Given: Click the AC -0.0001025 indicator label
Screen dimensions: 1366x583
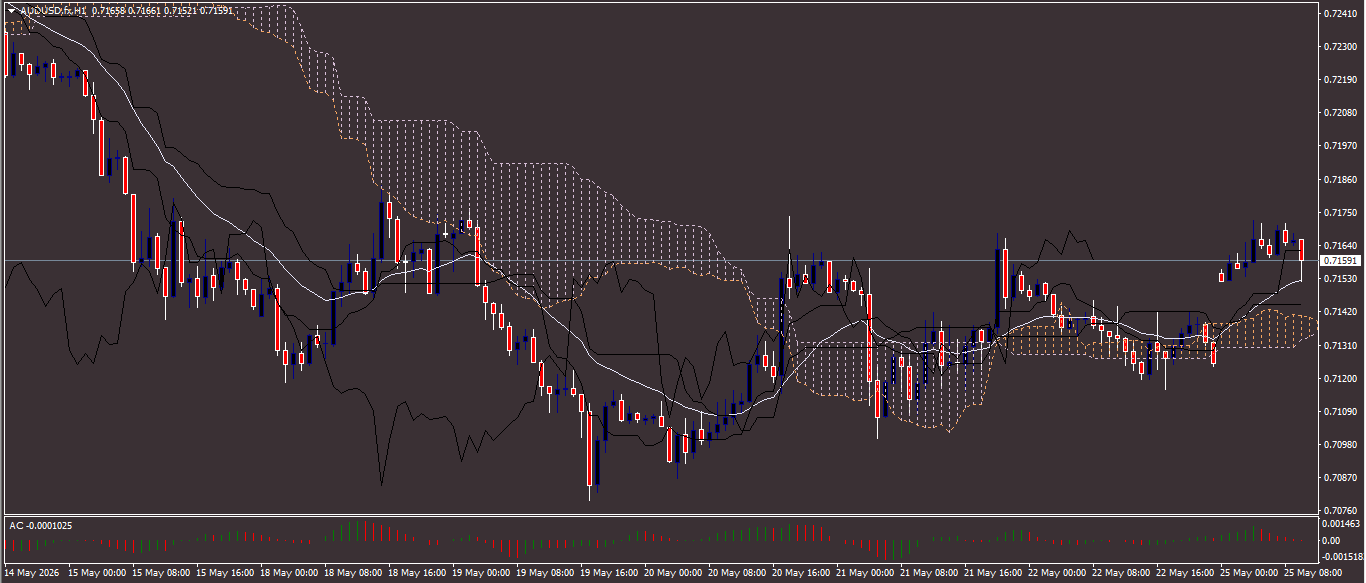Looking at the screenshot, I should tap(40, 525).
